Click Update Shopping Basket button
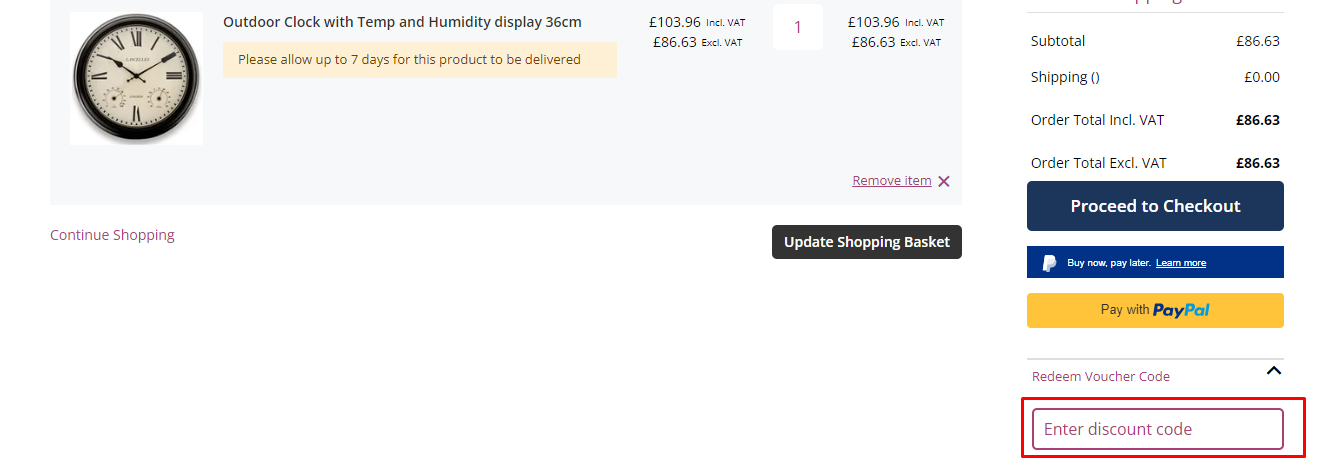Screen dimensions: 1317x469 [x=867, y=242]
